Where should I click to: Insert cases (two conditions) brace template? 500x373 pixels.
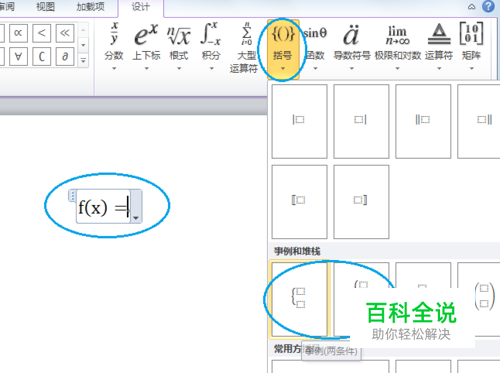pyautogui.click(x=299, y=299)
